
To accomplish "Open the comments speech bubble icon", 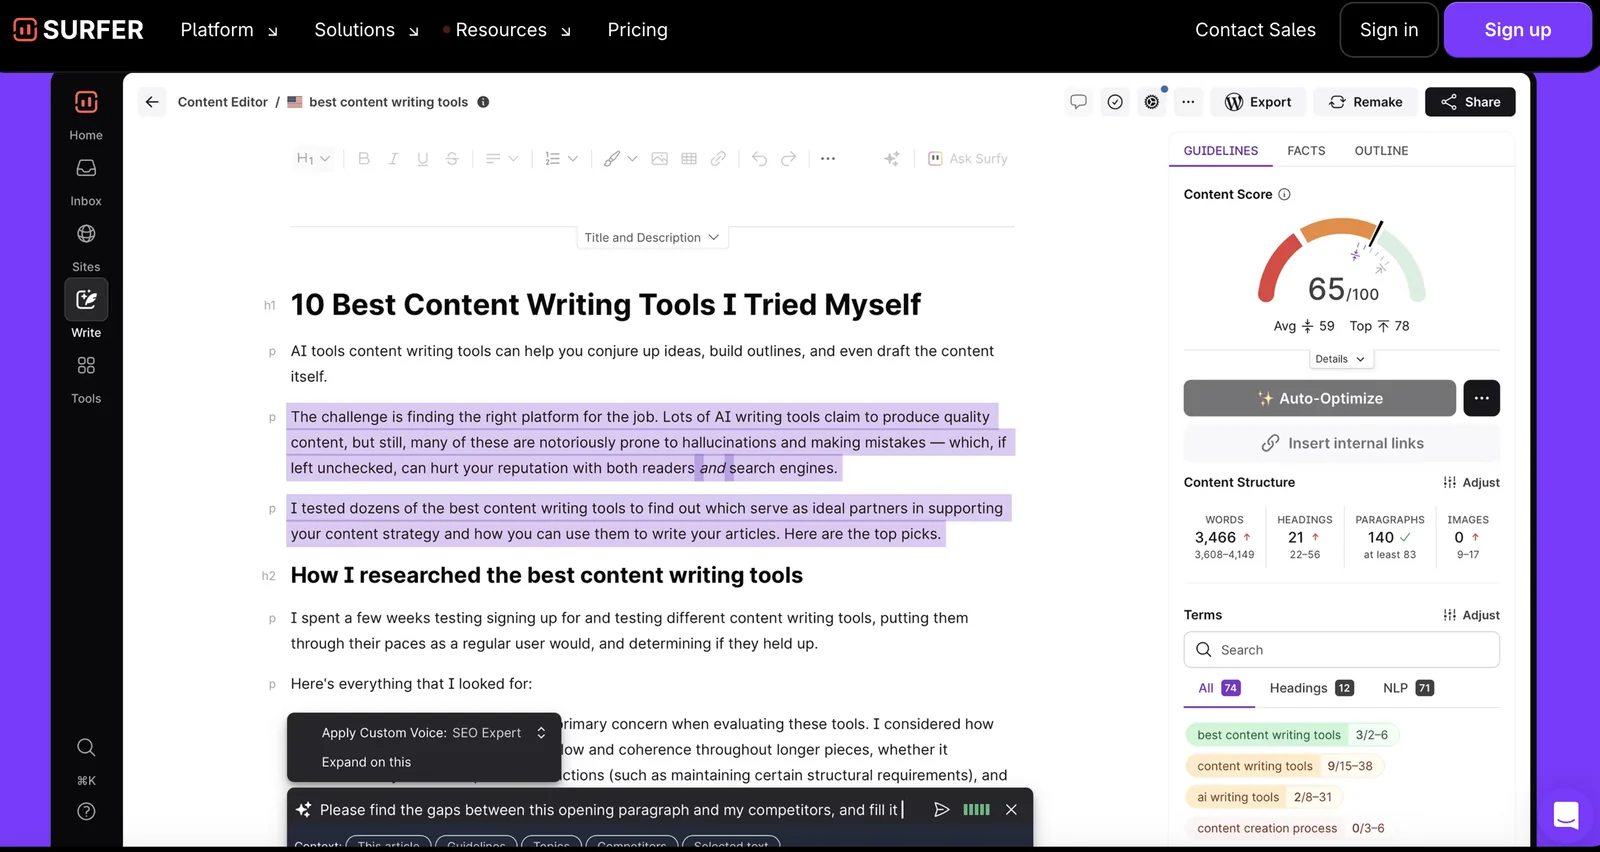I will point(1078,102).
